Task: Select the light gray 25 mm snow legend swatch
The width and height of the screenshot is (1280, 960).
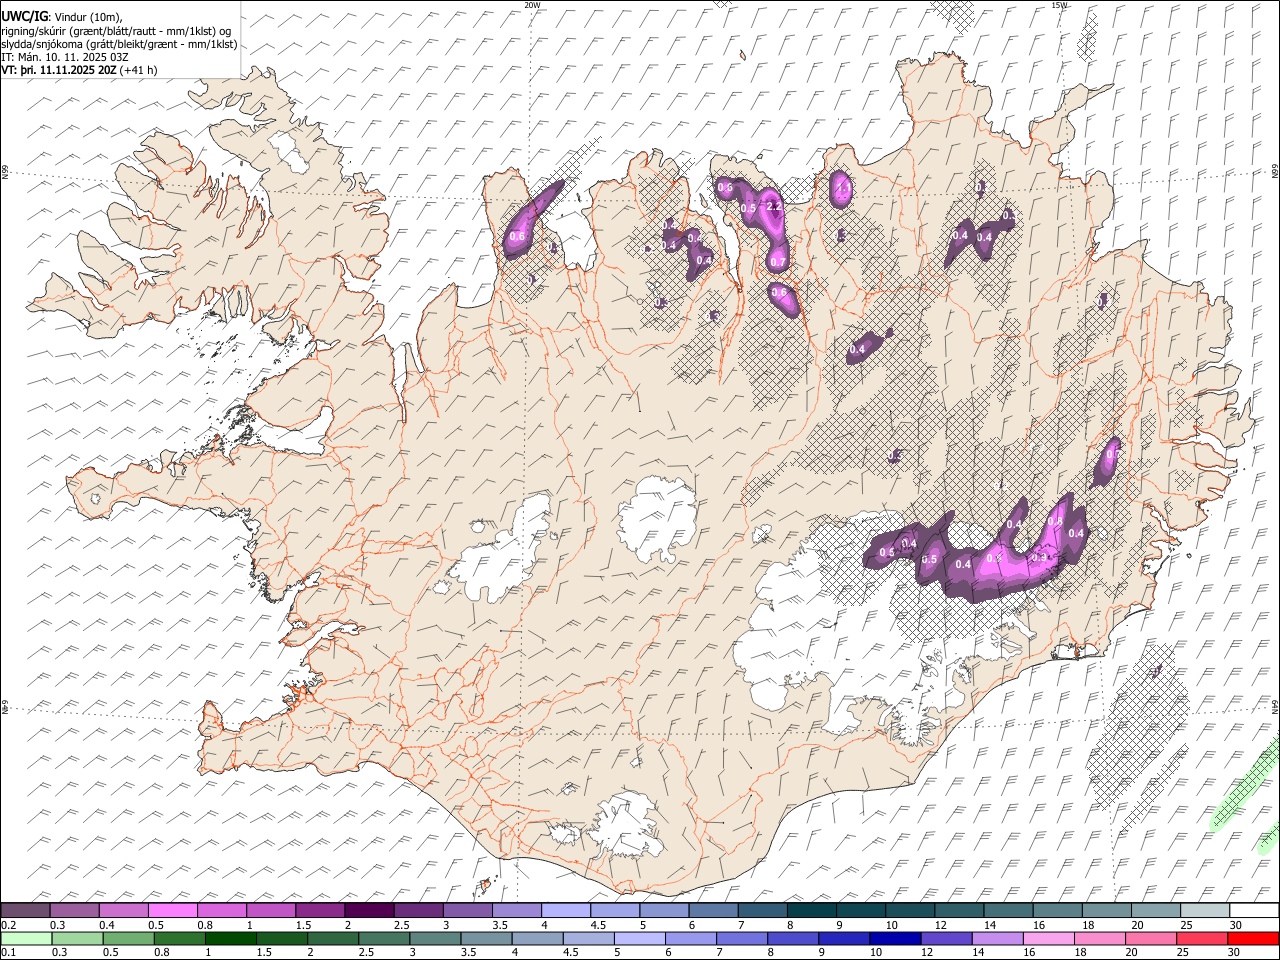Action: [x=1203, y=910]
